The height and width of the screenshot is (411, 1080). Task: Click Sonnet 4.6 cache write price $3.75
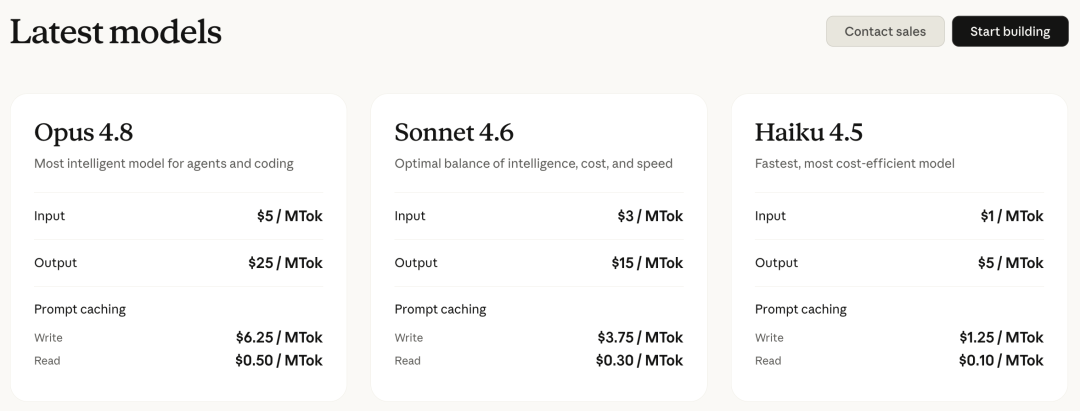pos(640,337)
